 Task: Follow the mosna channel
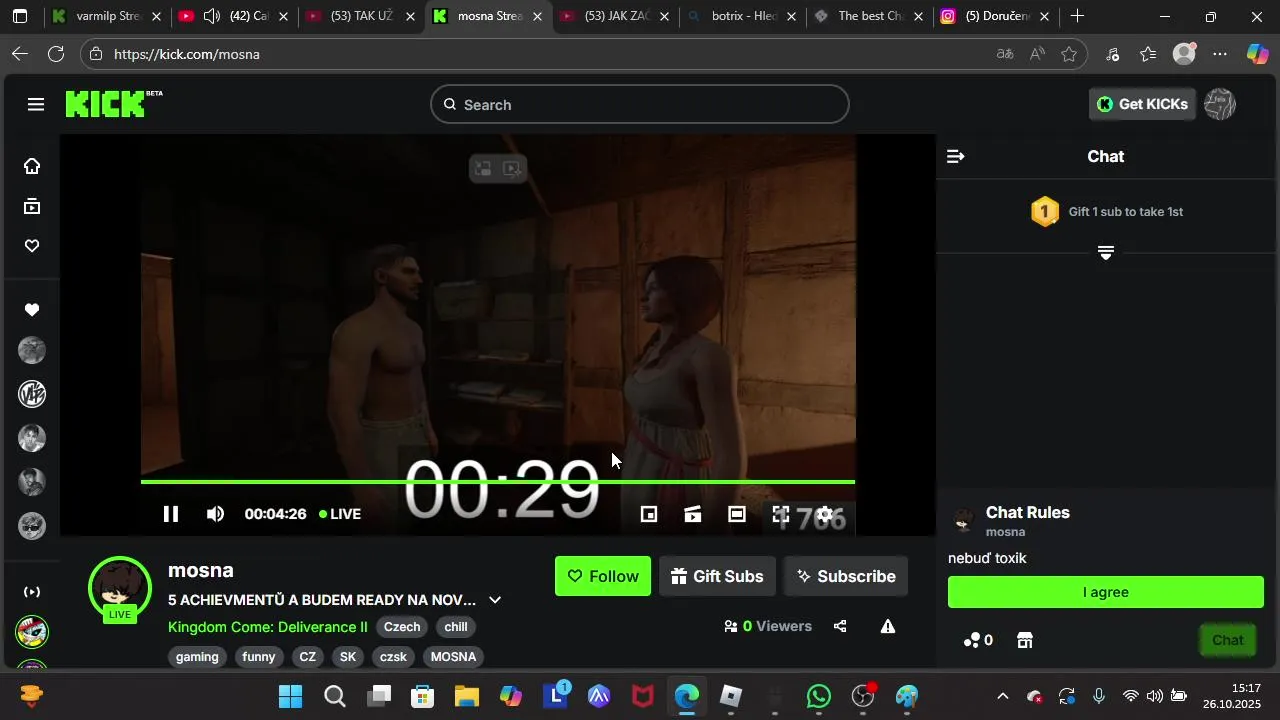click(603, 576)
